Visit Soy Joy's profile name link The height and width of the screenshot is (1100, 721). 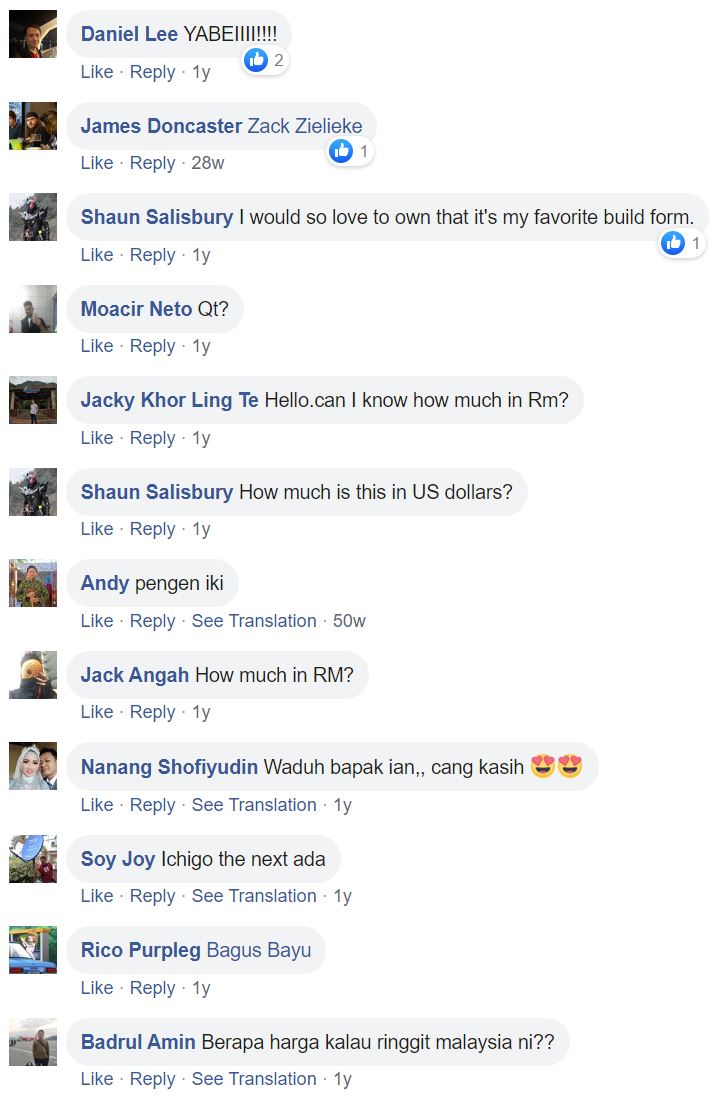pyautogui.click(x=118, y=859)
